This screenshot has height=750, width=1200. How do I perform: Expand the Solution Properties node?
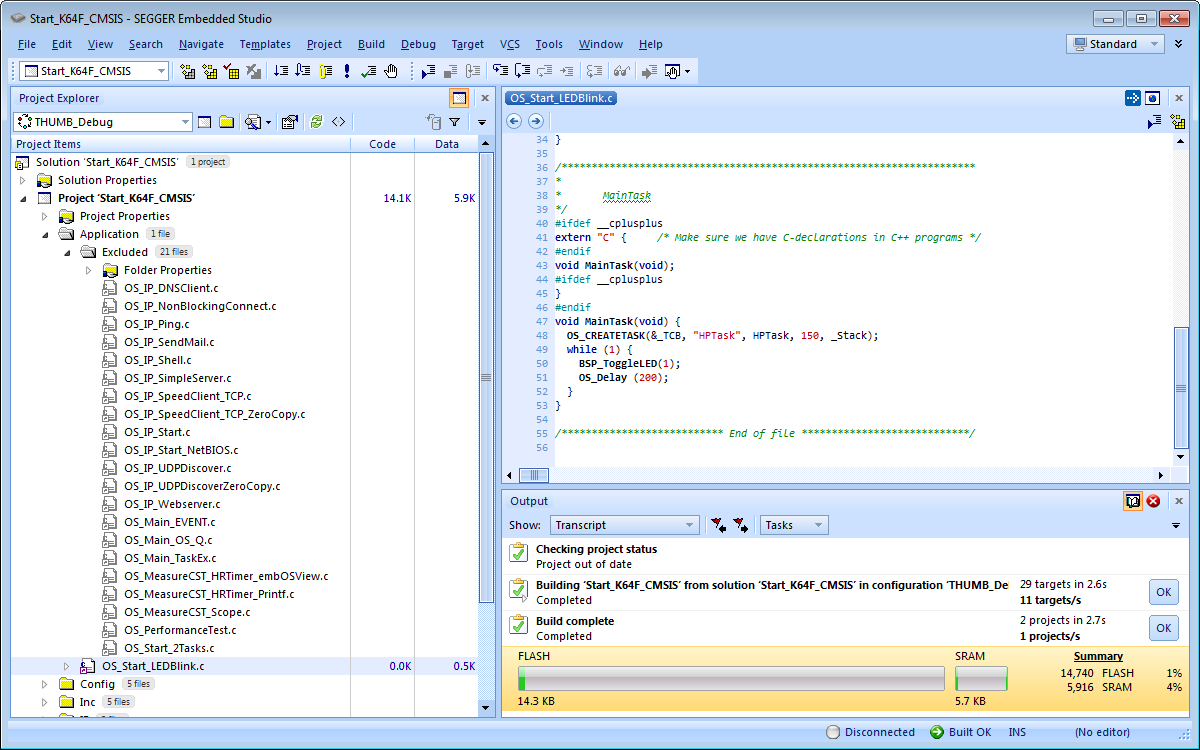23,180
